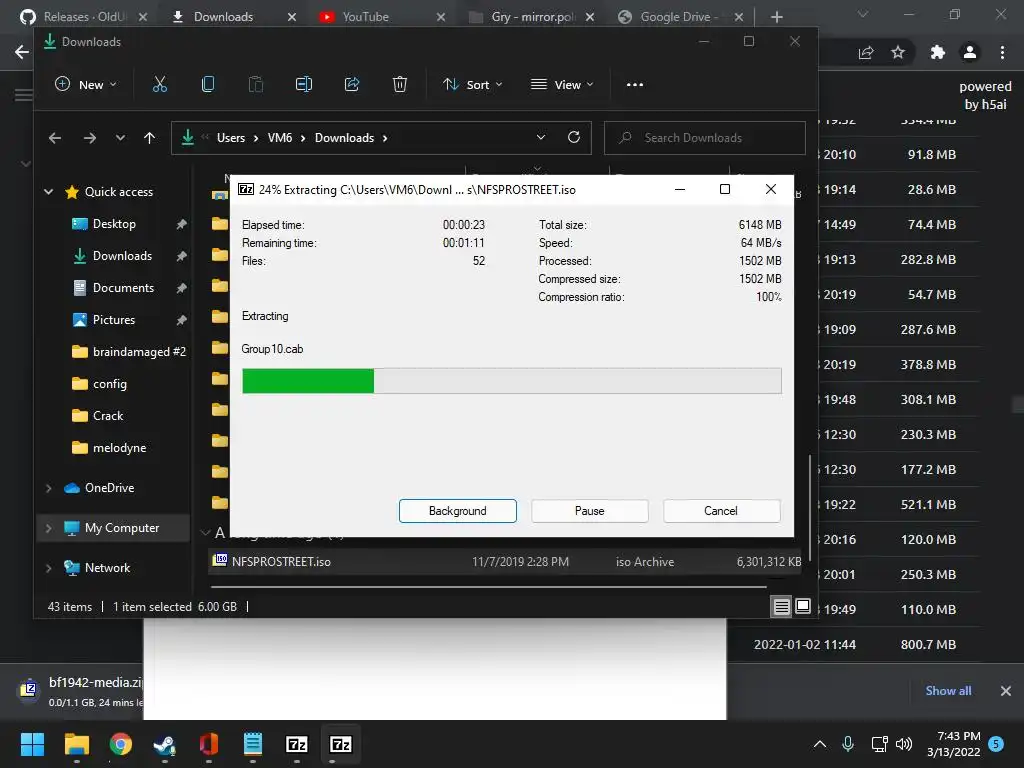The height and width of the screenshot is (768, 1024).
Task: Open Chrome profile avatar icon
Action: (x=970, y=52)
